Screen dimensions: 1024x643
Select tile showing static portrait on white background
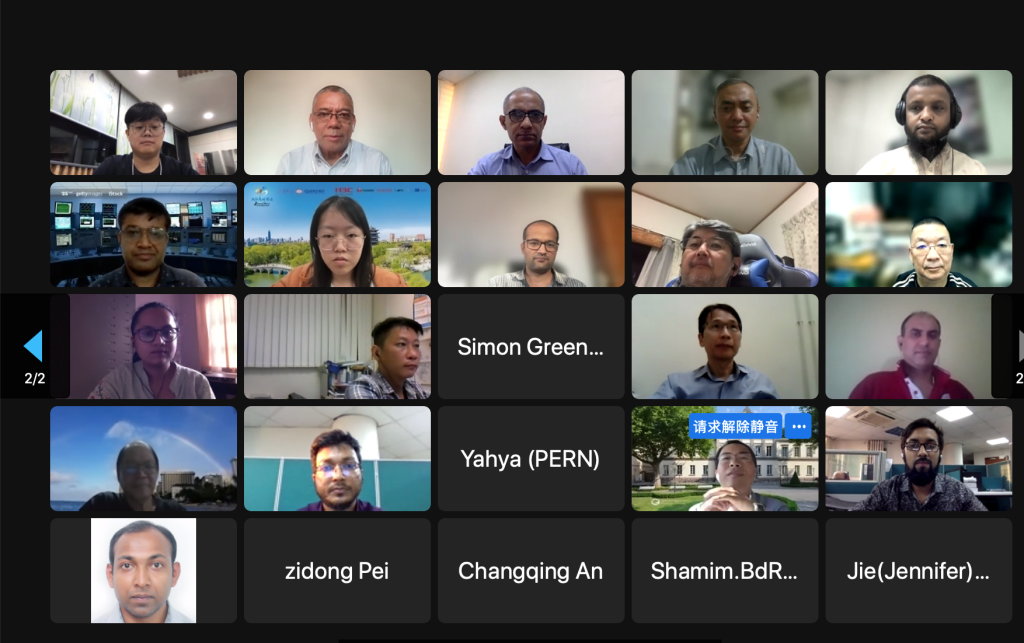click(x=143, y=571)
